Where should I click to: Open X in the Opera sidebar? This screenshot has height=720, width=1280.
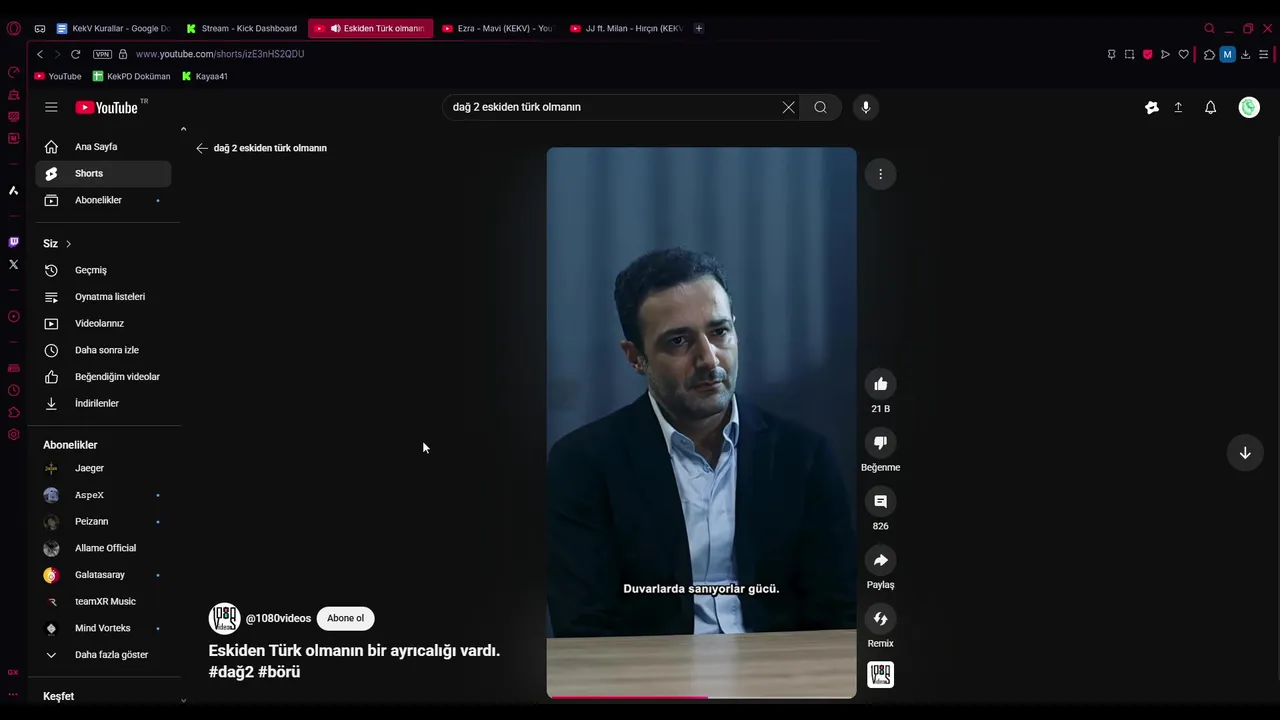click(x=13, y=265)
